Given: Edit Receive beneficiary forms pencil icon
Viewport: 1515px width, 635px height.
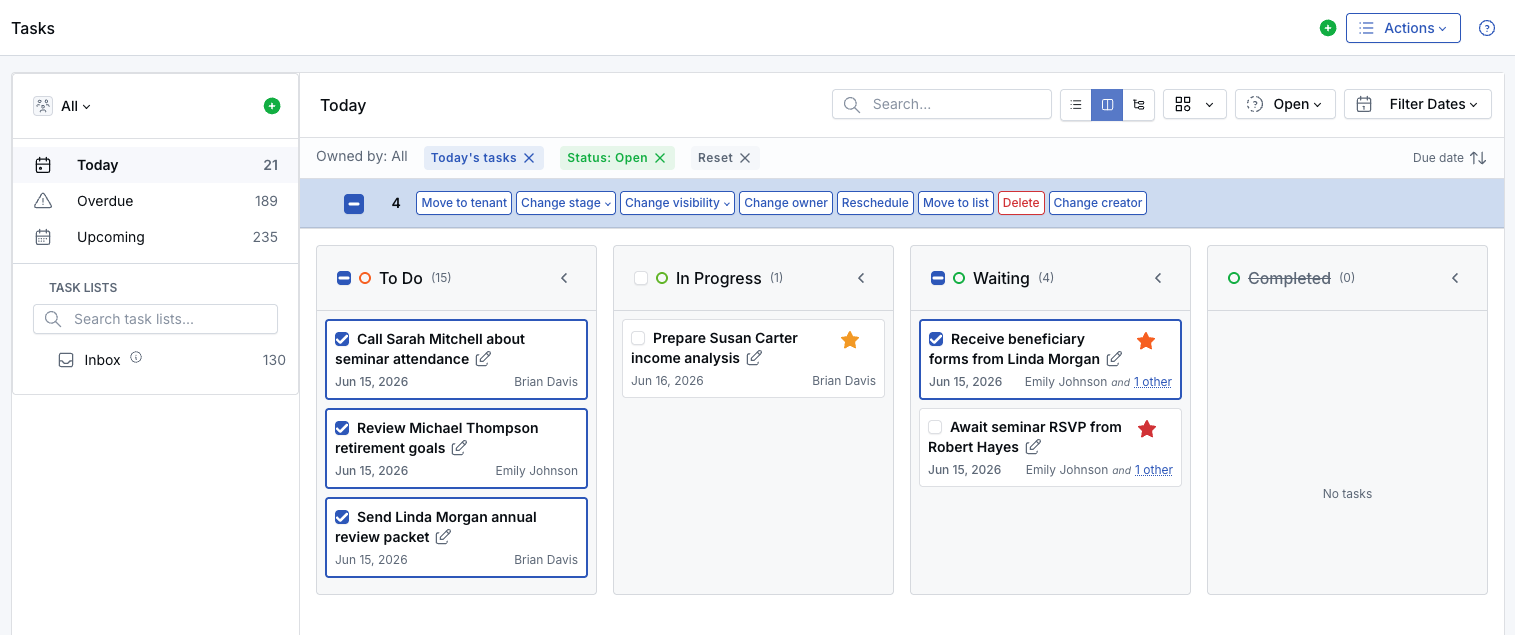Looking at the screenshot, I should [1114, 359].
